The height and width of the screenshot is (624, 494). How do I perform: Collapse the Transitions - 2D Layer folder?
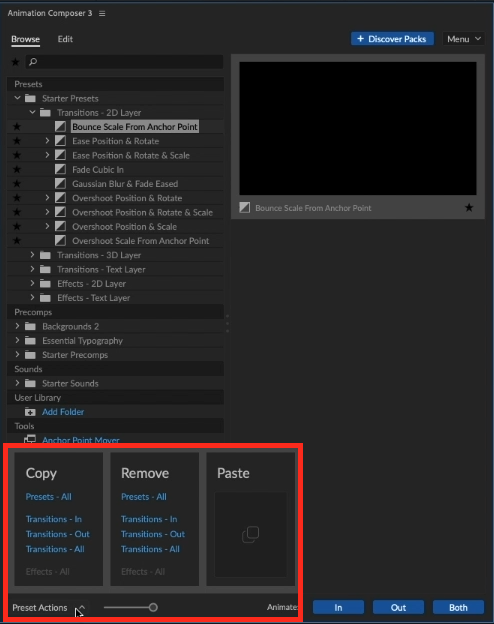click(x=32, y=112)
